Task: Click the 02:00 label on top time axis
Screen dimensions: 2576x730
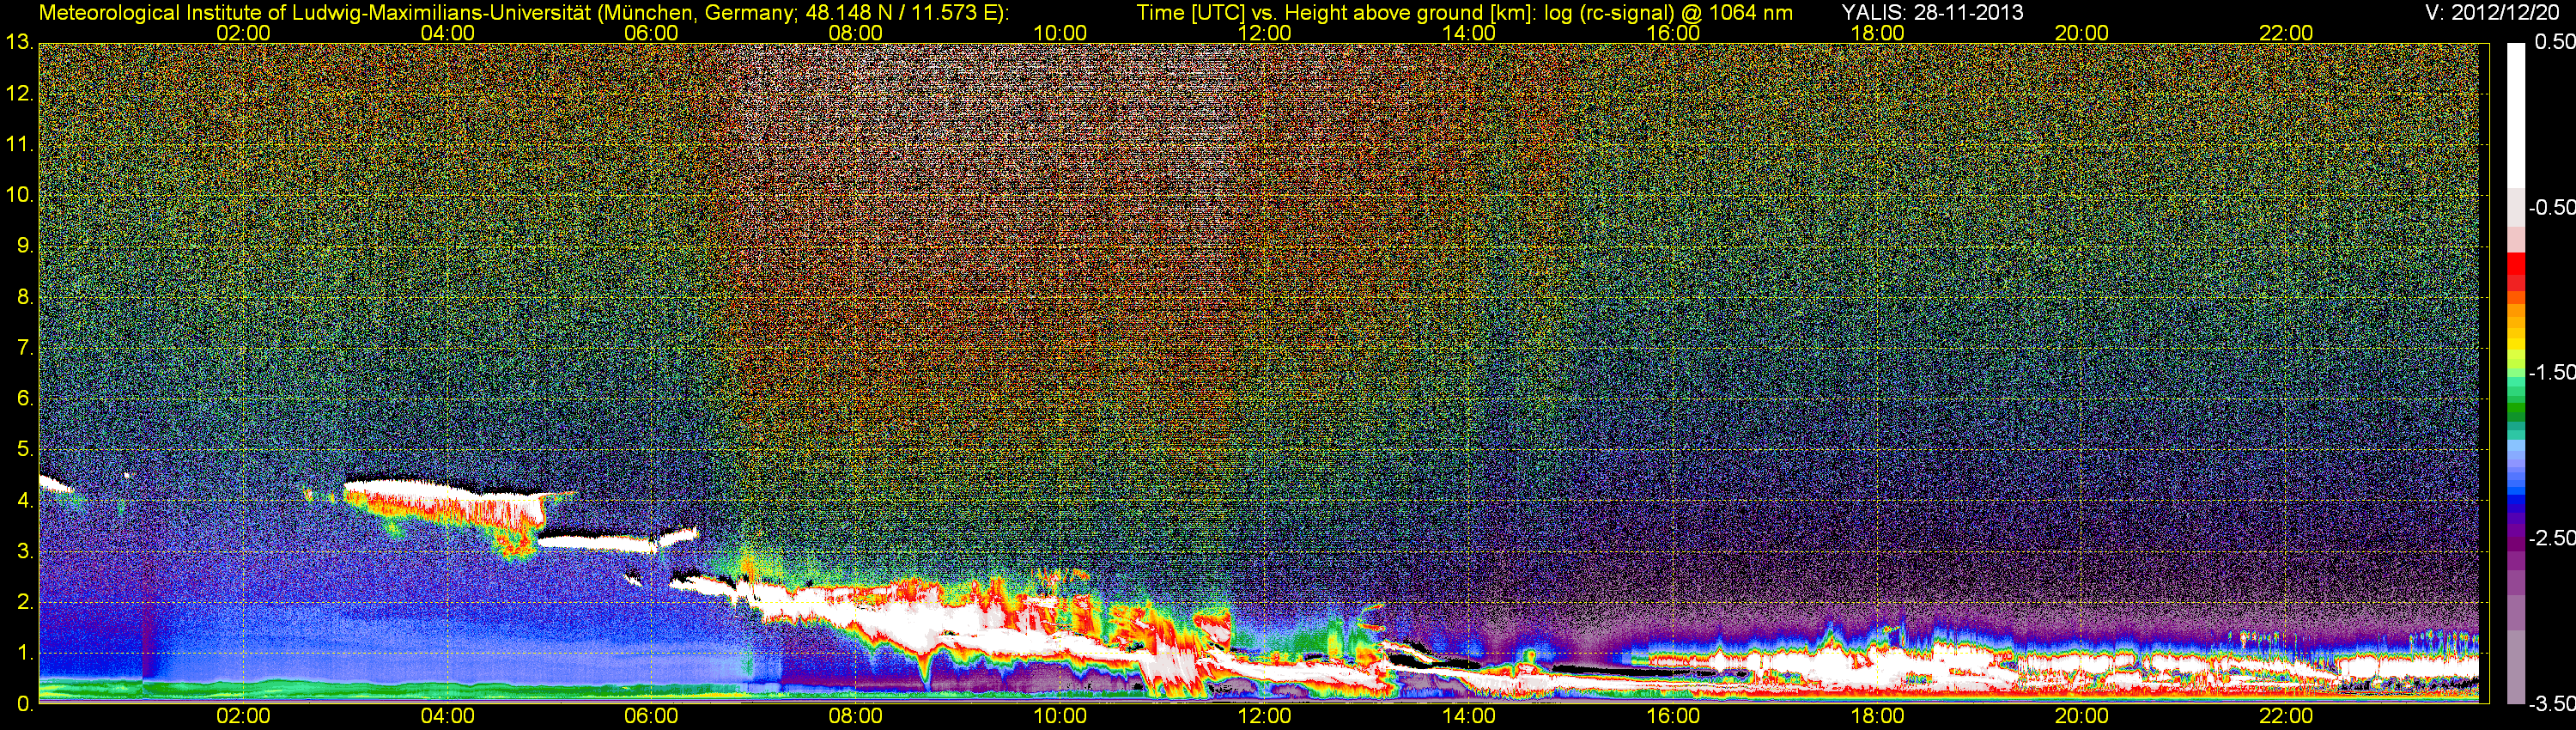Action: pos(243,33)
